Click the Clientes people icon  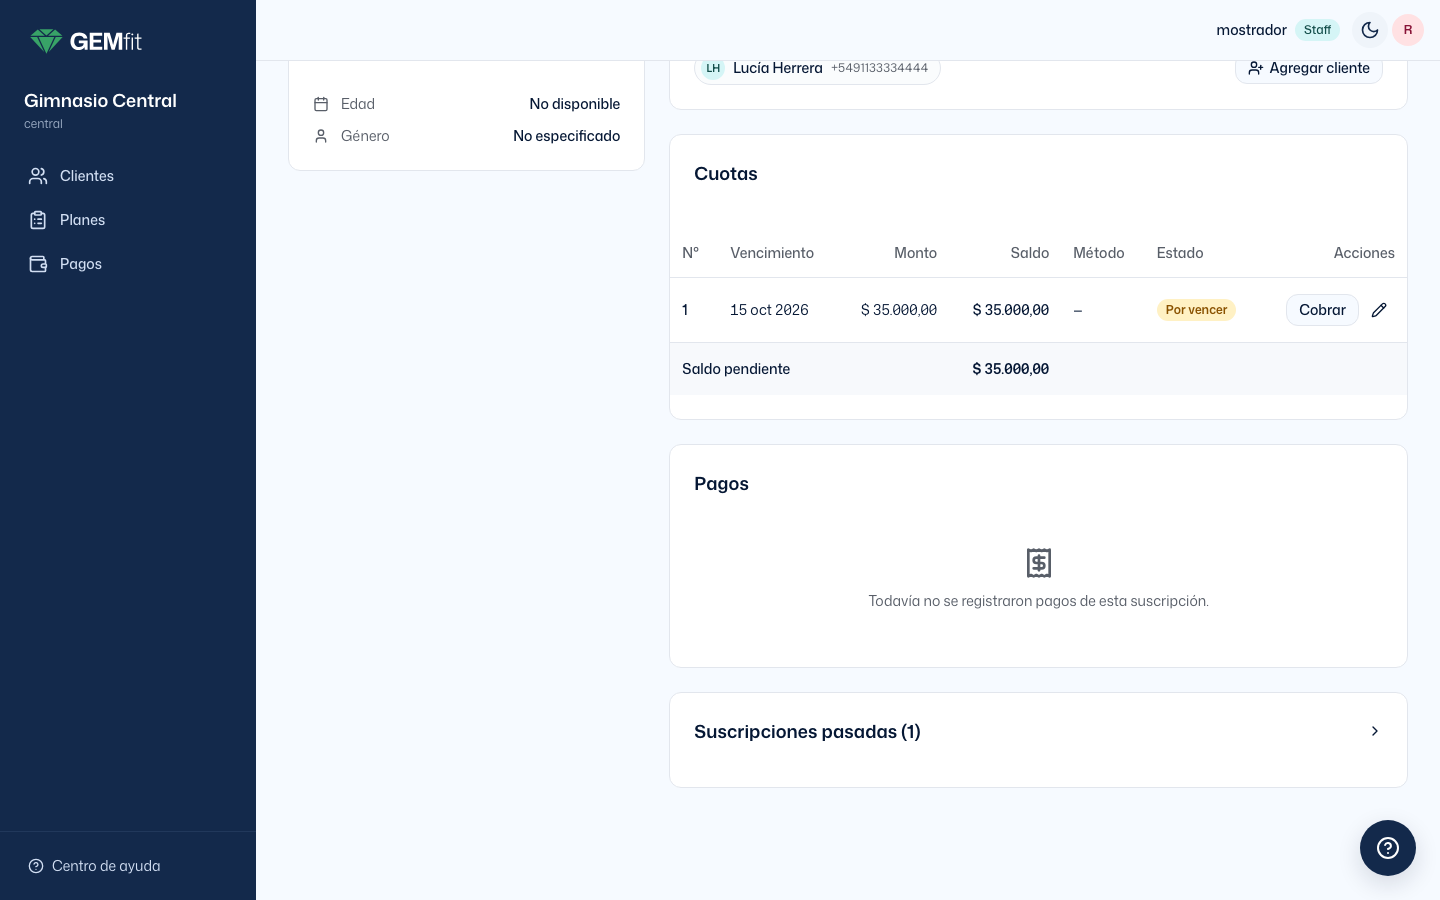coord(38,176)
